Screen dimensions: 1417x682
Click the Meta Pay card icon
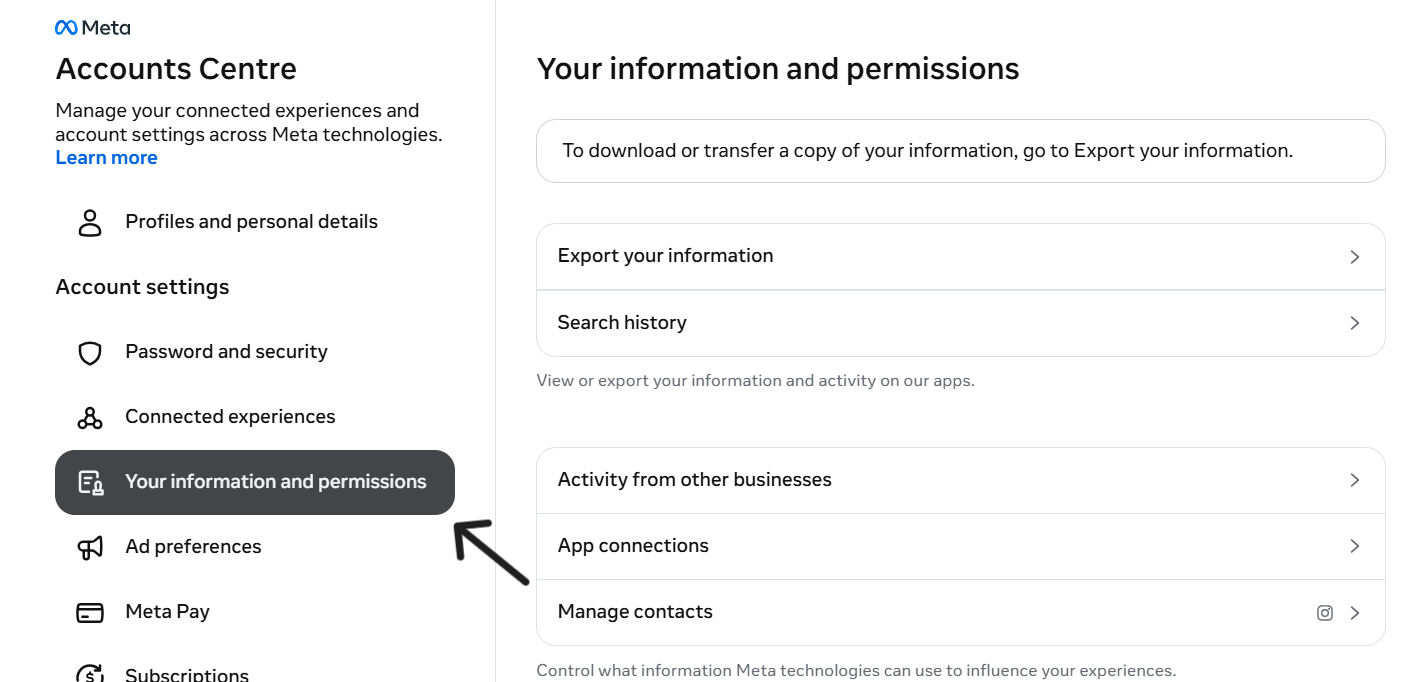point(90,612)
